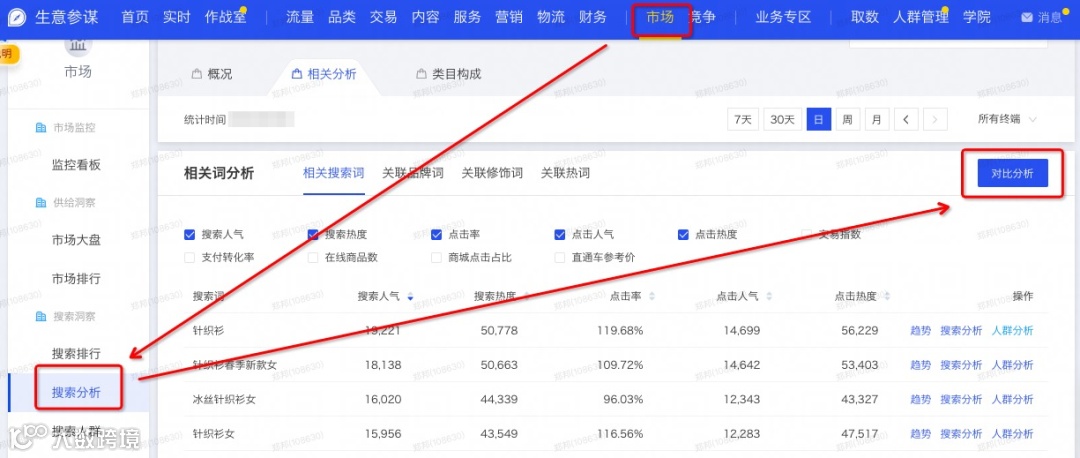Image resolution: width=1080 pixels, height=458 pixels.
Task: Go to next date with right chevron
Action: click(x=935, y=119)
